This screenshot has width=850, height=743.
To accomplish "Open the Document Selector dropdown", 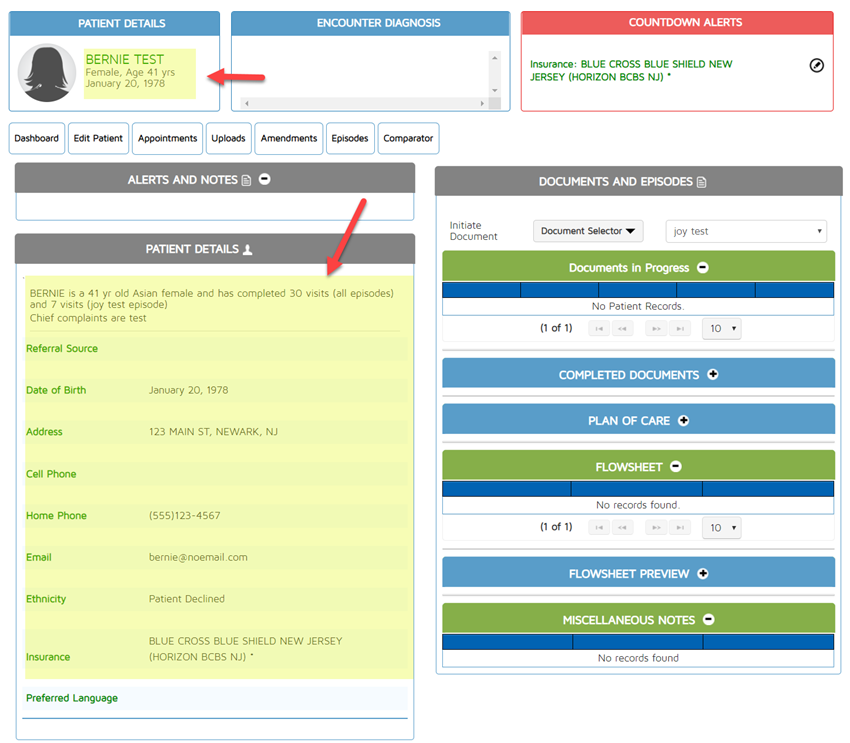I will (588, 231).
